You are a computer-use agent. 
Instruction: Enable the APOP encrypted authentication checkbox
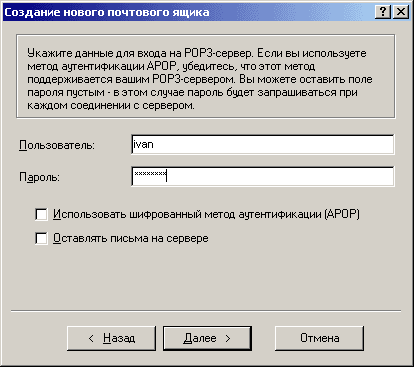click(41, 214)
